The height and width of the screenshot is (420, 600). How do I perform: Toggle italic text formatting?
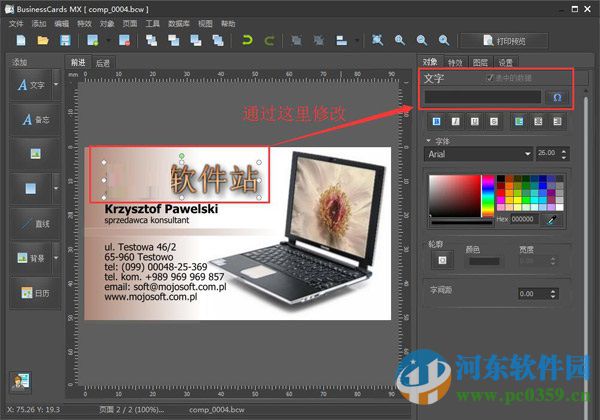pos(455,122)
